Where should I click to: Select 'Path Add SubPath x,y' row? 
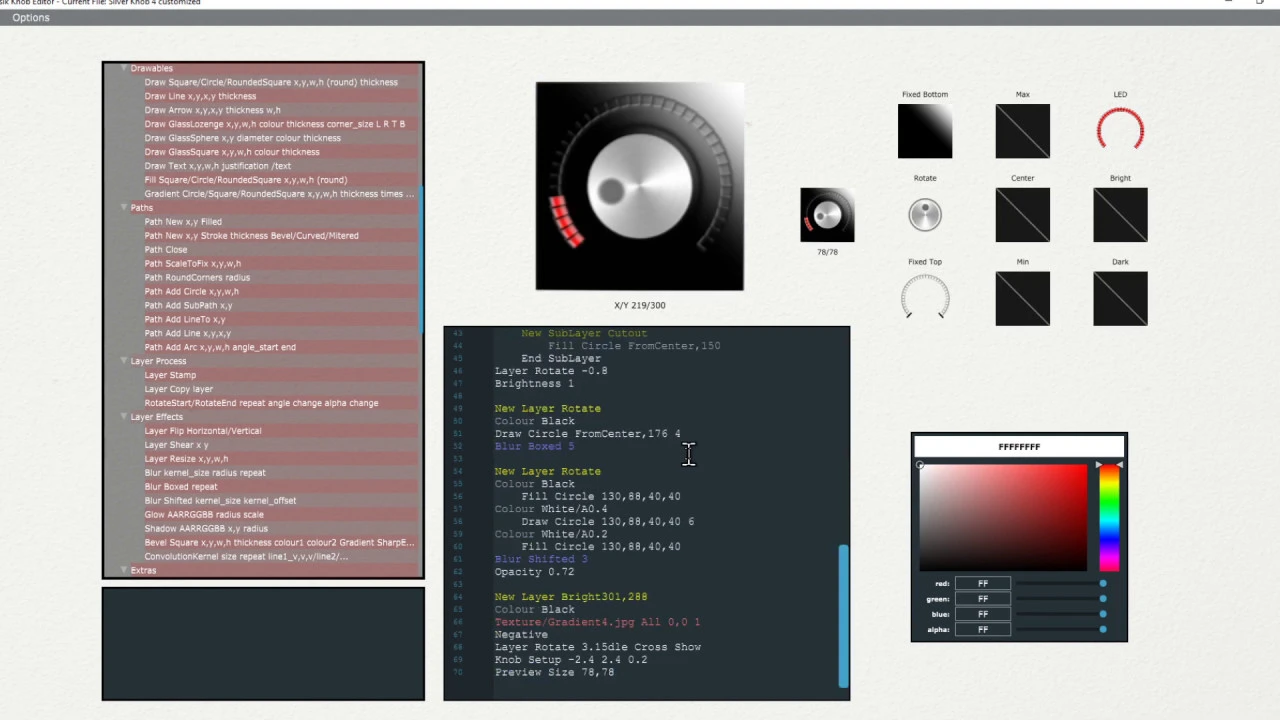pyautogui.click(x=188, y=306)
